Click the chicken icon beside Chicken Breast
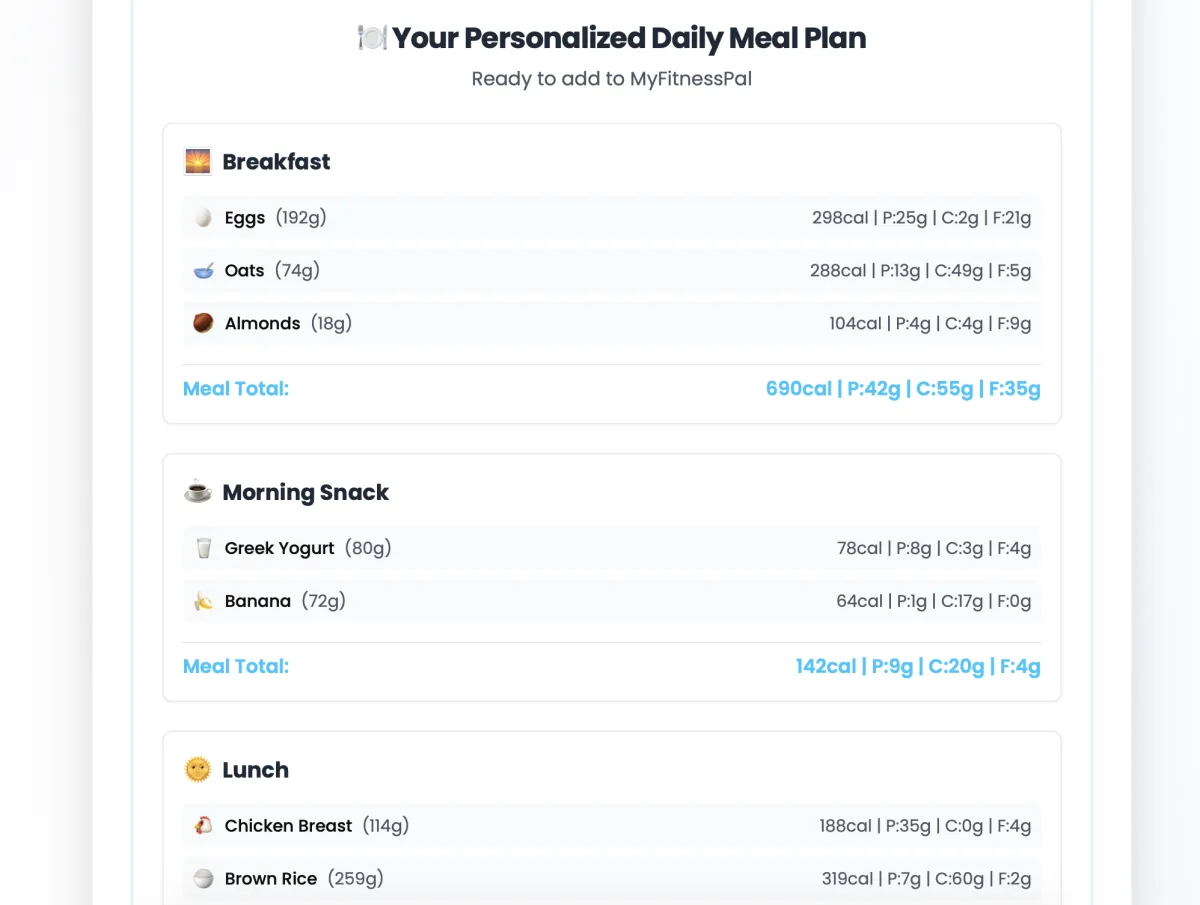The width and height of the screenshot is (1200, 905). pyautogui.click(x=203, y=826)
